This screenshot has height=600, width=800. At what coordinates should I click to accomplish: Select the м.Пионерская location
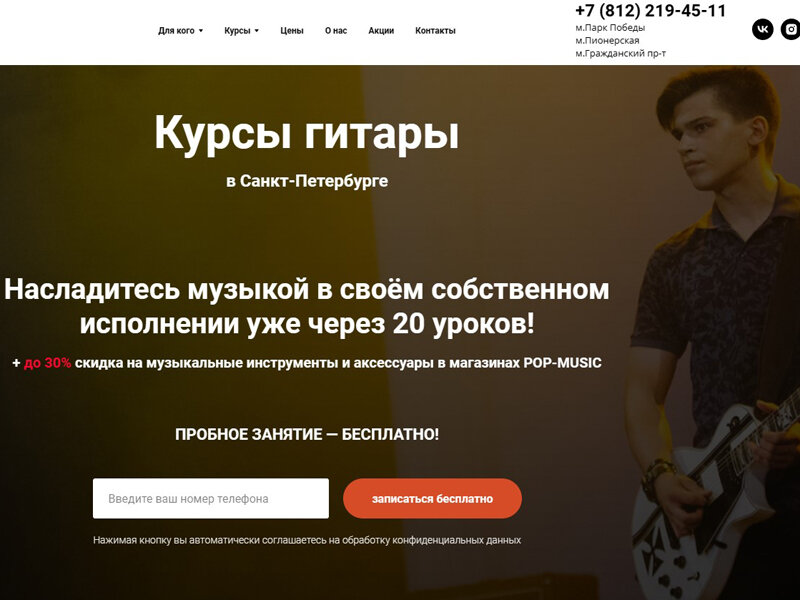click(x=607, y=40)
